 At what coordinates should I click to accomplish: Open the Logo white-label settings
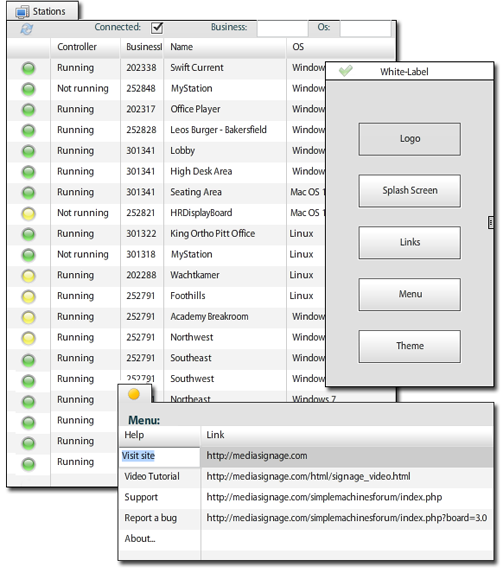410,139
